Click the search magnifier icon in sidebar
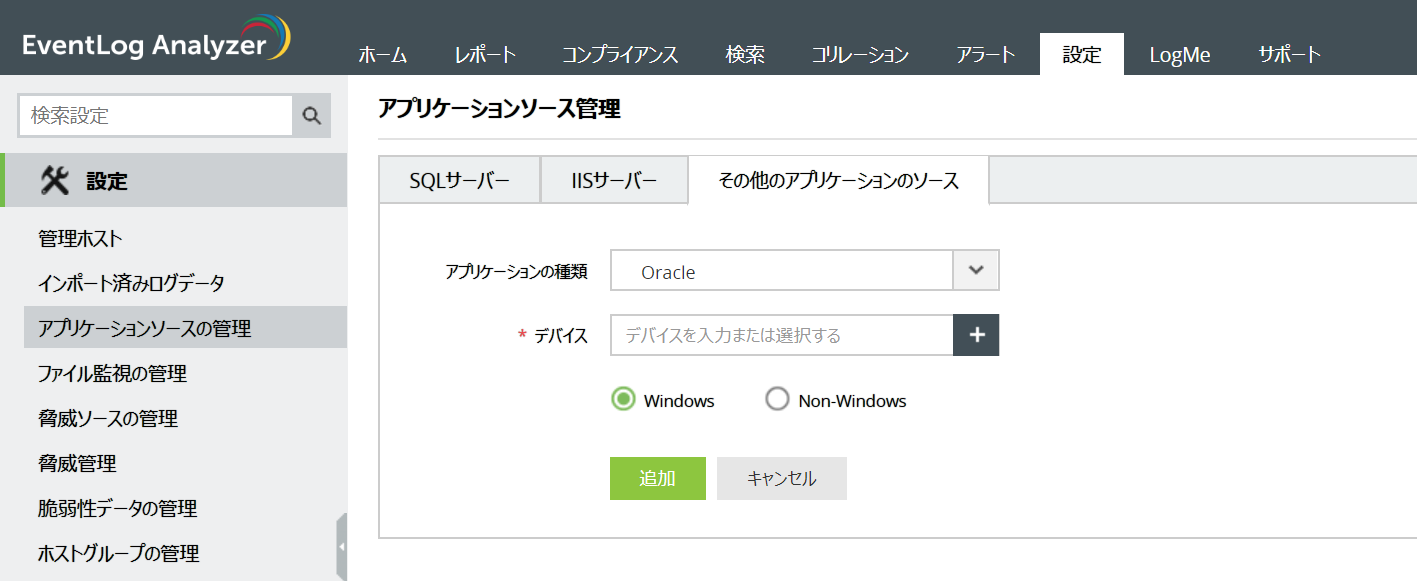Image resolution: width=1417 pixels, height=581 pixels. point(311,116)
